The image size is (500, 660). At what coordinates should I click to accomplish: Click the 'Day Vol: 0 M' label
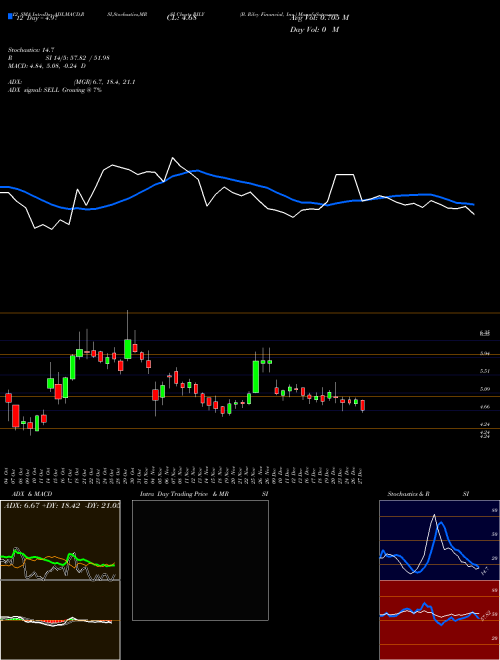tap(314, 30)
